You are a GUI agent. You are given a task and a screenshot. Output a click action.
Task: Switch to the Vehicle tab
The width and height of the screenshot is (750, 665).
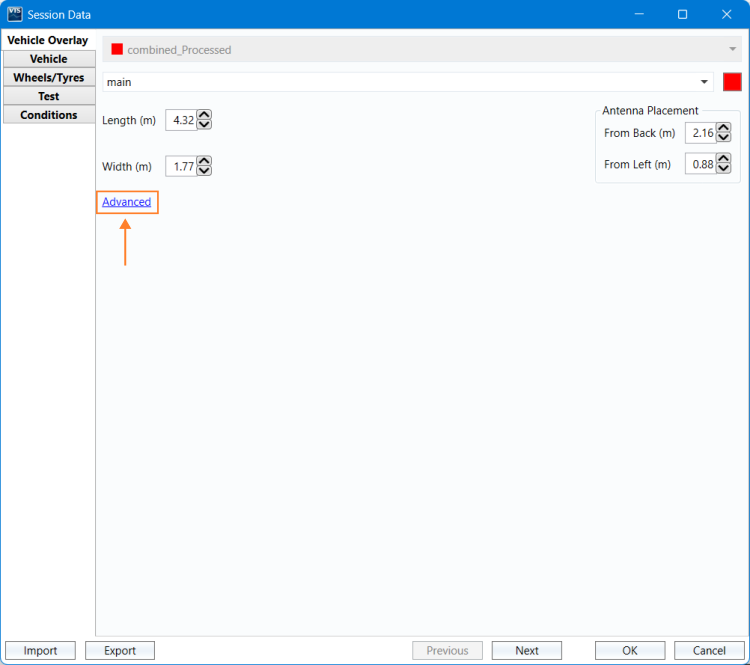pos(48,59)
